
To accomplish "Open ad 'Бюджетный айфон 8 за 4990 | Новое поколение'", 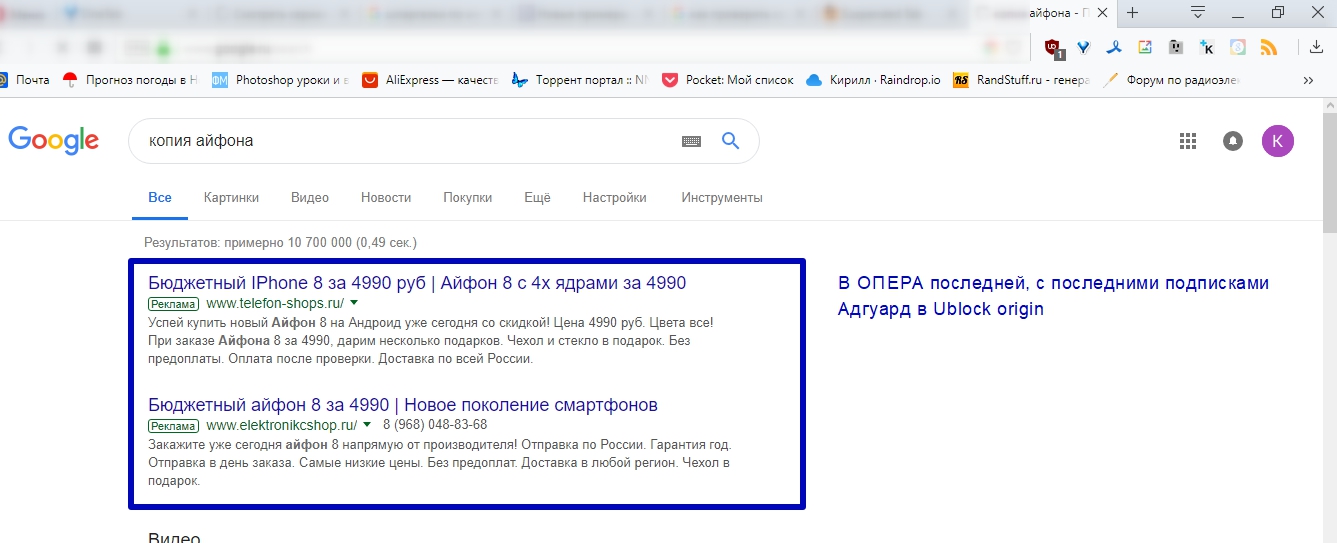I will click(x=403, y=405).
